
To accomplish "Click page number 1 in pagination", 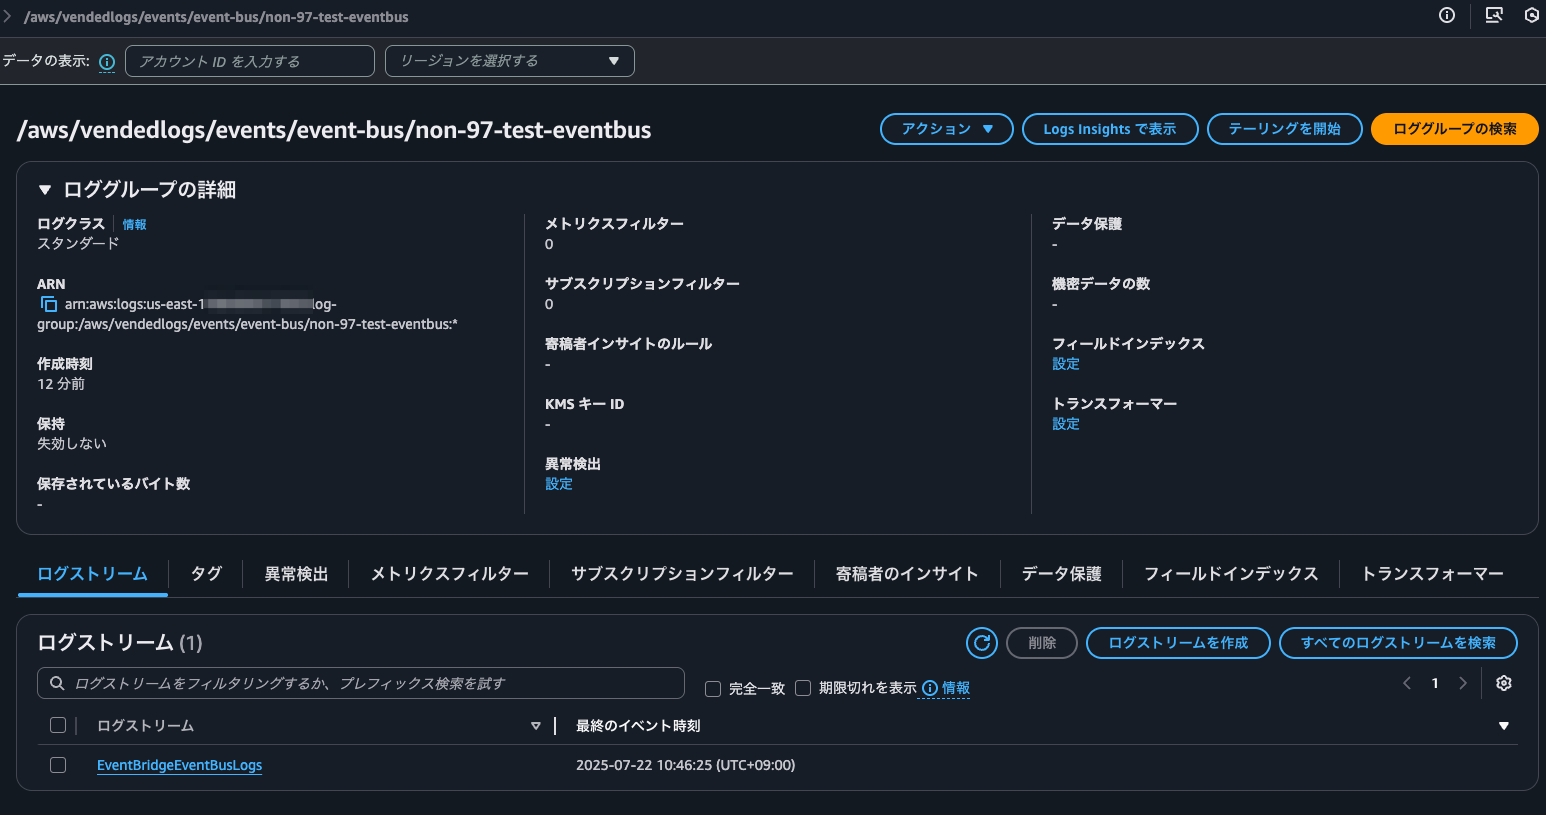I will tap(1435, 683).
